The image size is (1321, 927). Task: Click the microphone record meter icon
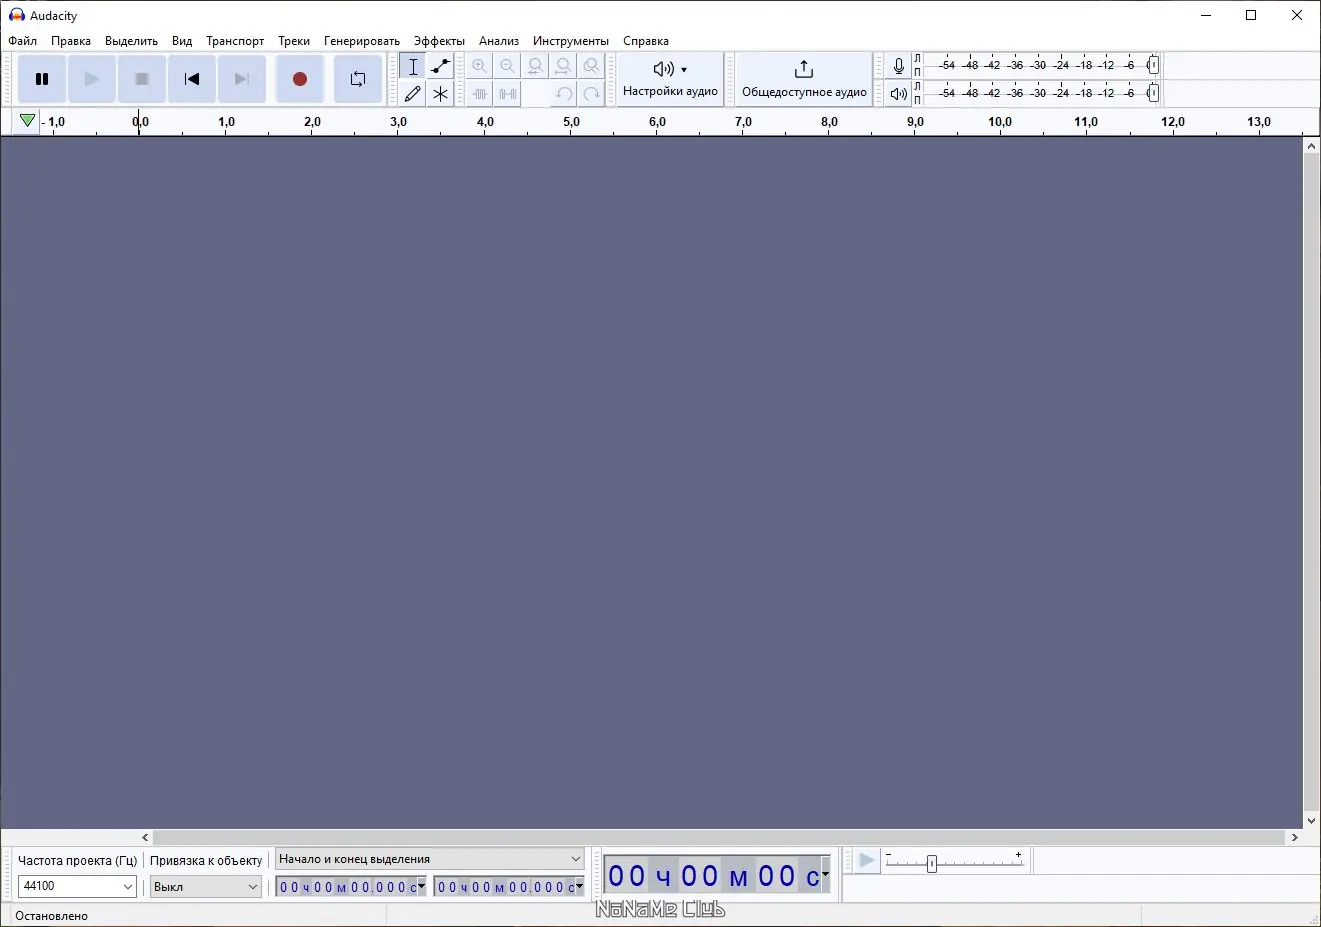(x=899, y=66)
